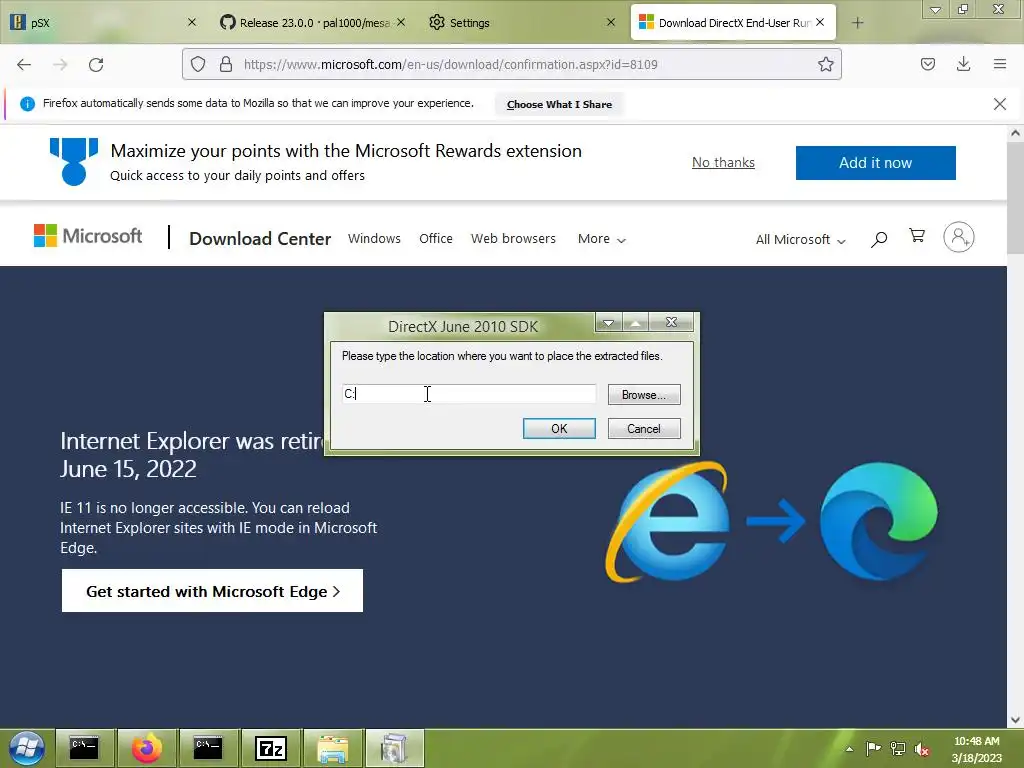Open the Office menu item

coord(436,239)
